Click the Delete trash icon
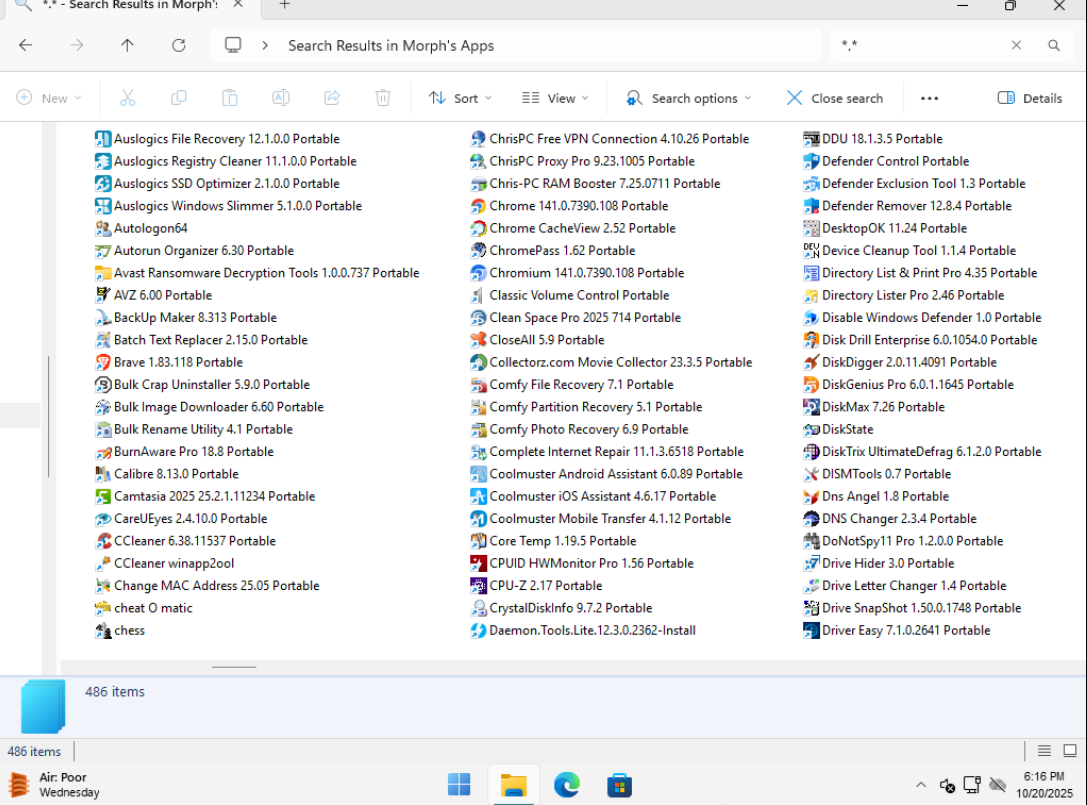Viewport: 1087px width, 805px height. coord(382,98)
